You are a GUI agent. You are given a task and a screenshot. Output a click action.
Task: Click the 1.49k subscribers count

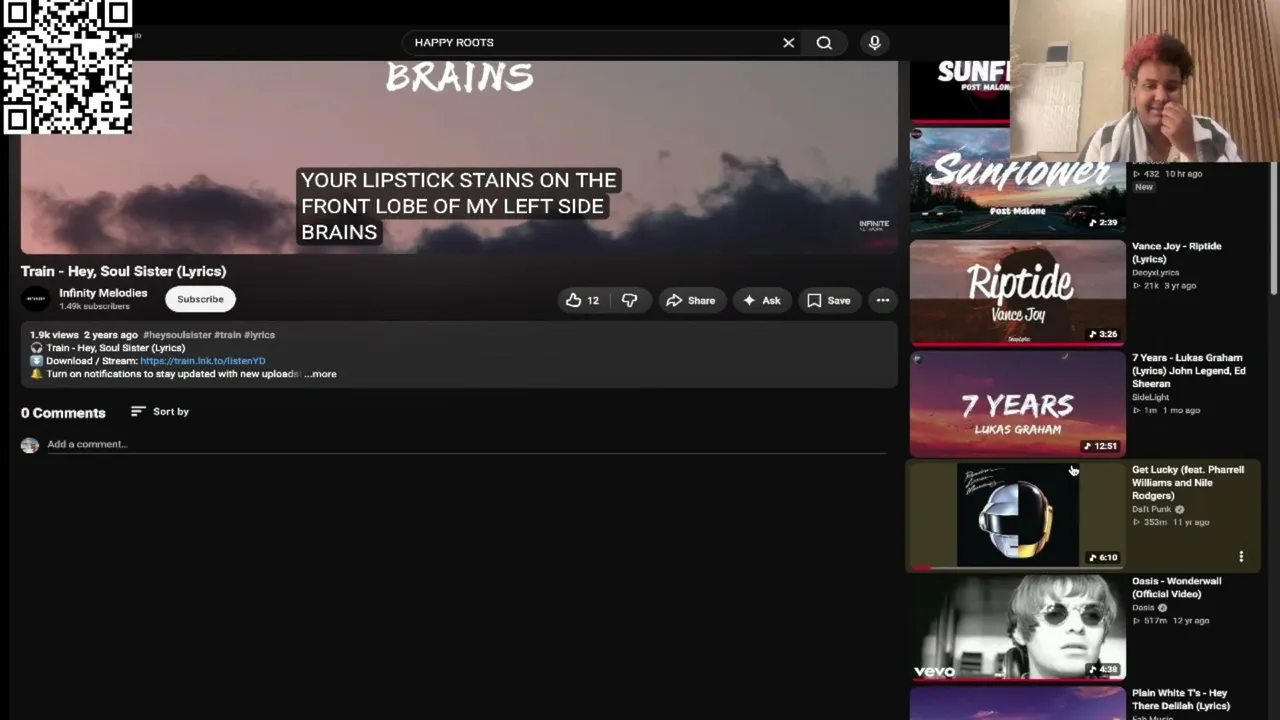point(94,307)
